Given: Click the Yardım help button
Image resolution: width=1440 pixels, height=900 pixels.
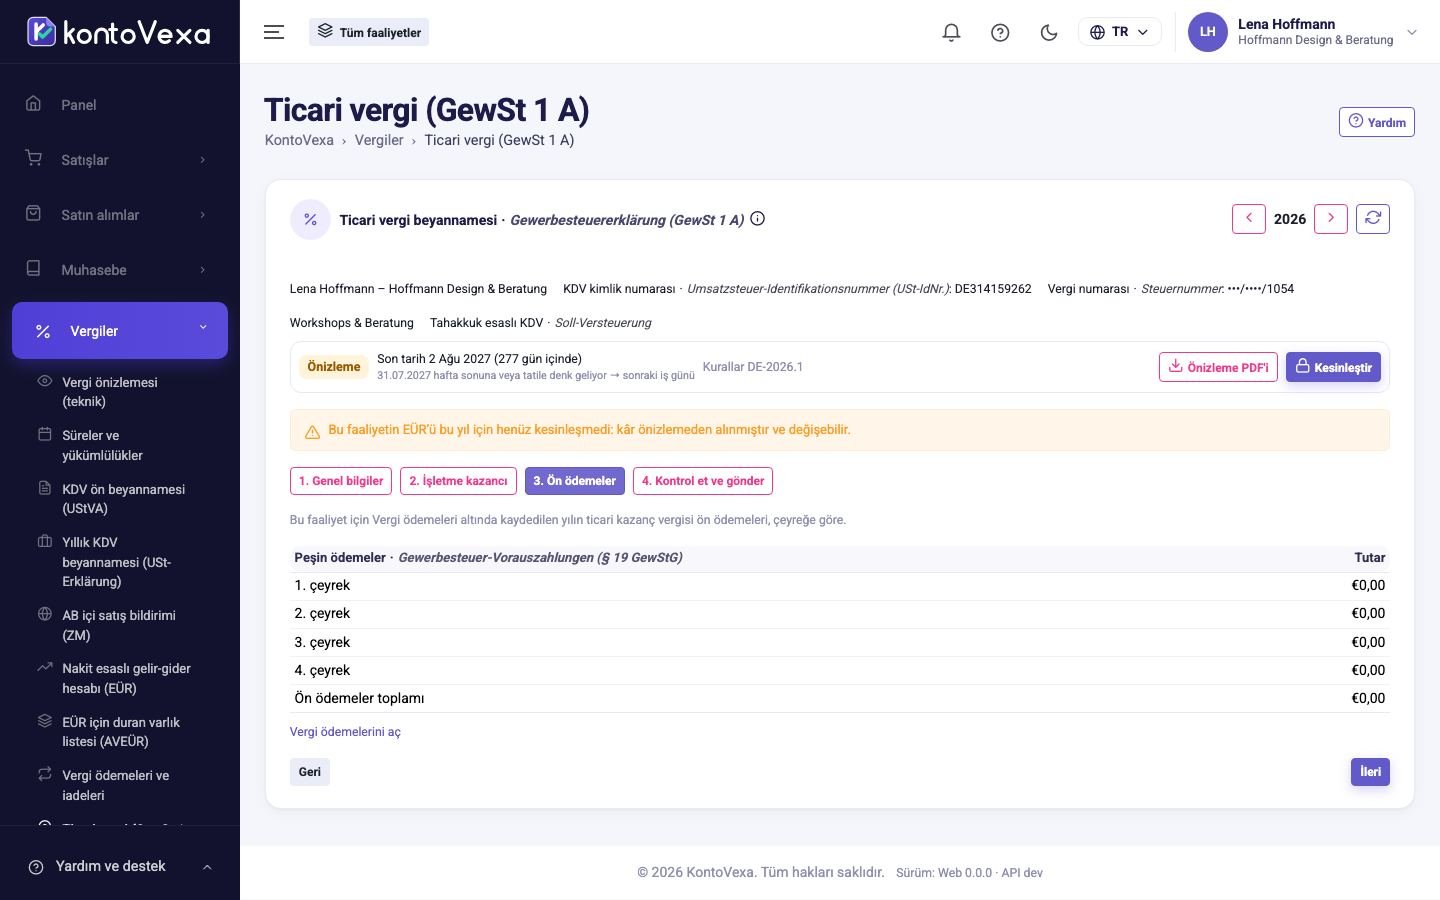Looking at the screenshot, I should tap(1376, 122).
